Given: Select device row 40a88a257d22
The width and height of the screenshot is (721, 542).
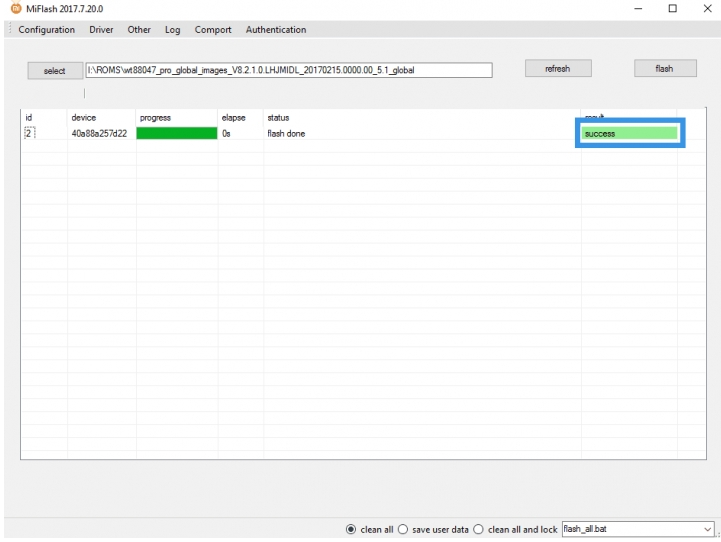Looking at the screenshot, I should (99, 133).
